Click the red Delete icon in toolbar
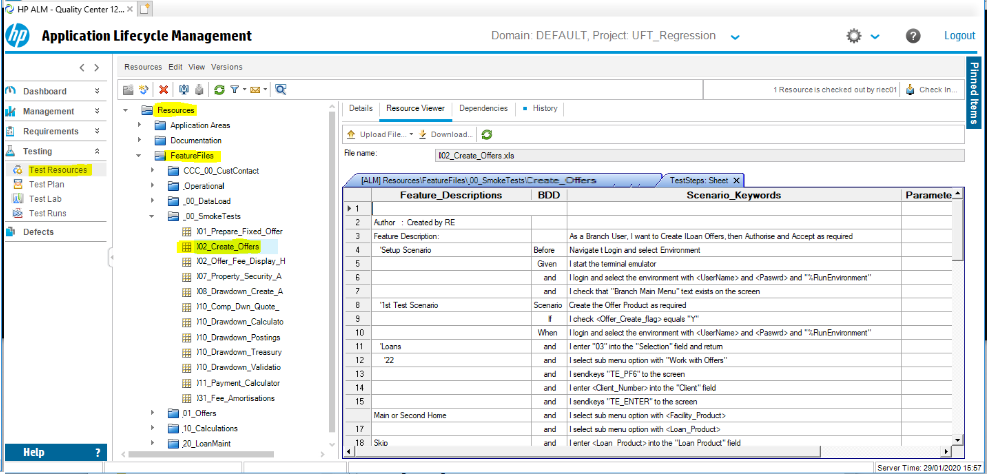 (x=163, y=90)
